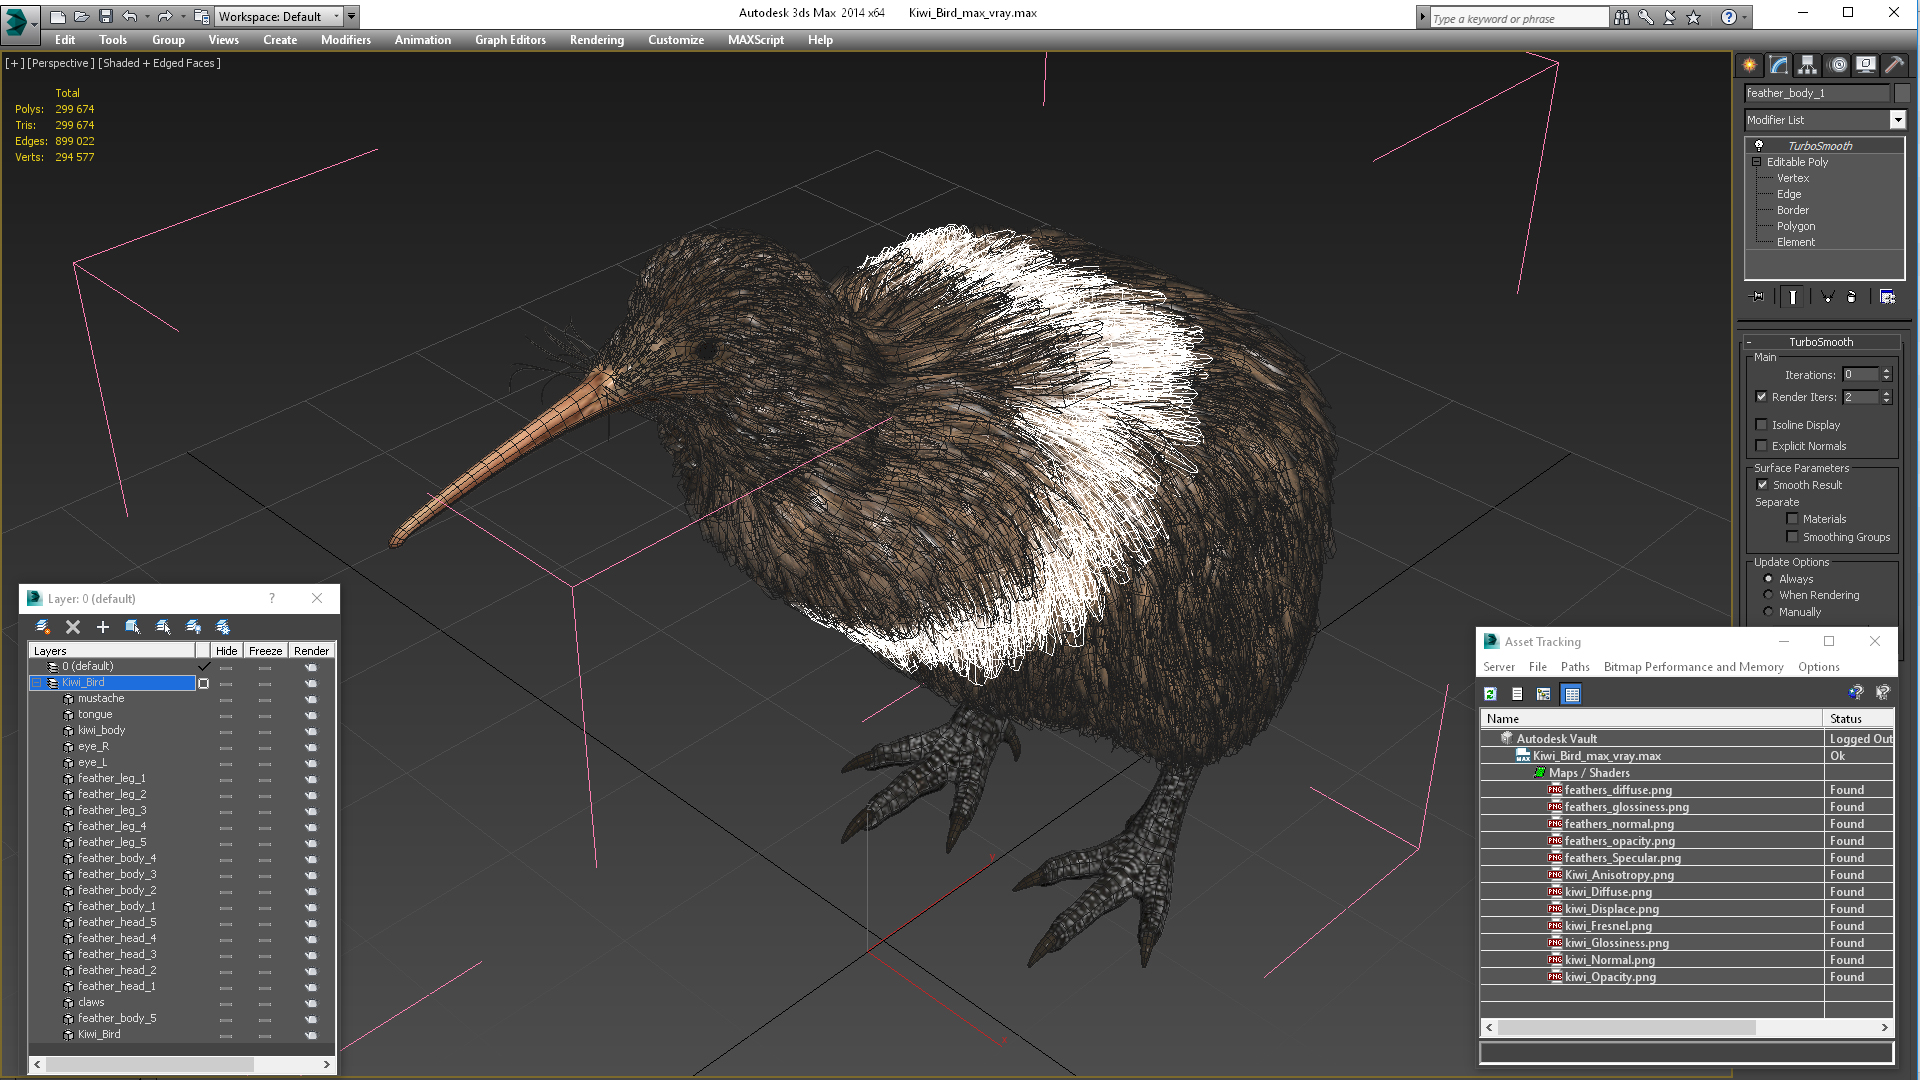The image size is (1920, 1080).
Task: Click the Open File folder icon
Action: [81, 16]
